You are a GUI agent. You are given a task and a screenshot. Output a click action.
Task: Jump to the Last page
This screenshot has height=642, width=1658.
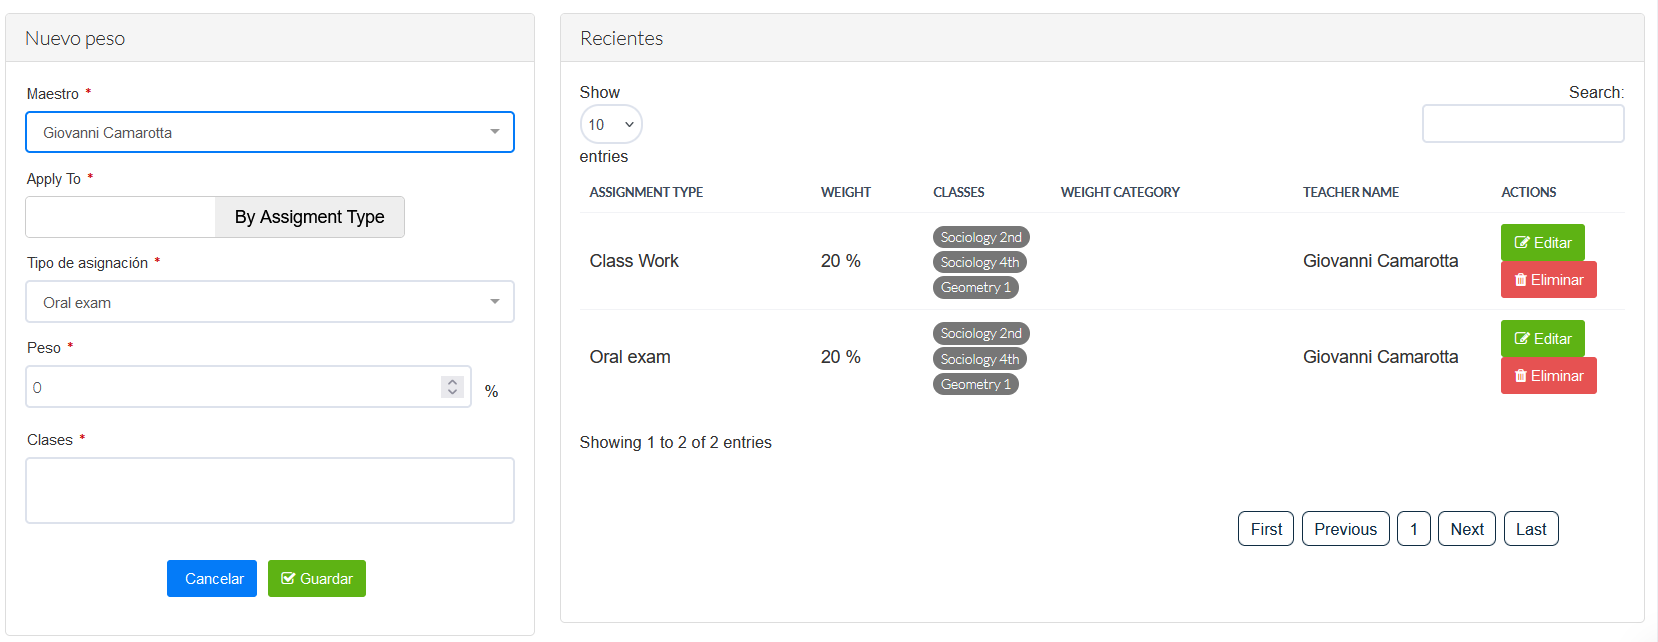1530,529
